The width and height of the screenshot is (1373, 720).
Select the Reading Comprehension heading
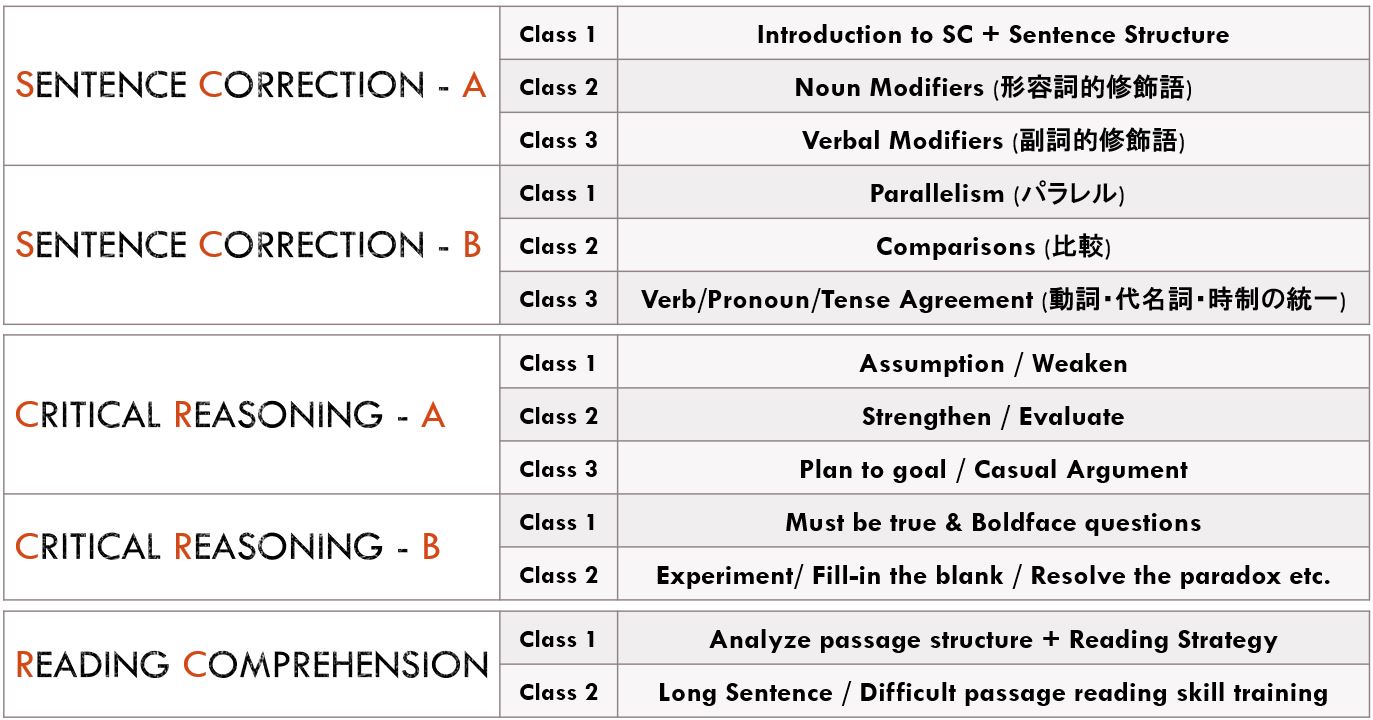(x=252, y=665)
